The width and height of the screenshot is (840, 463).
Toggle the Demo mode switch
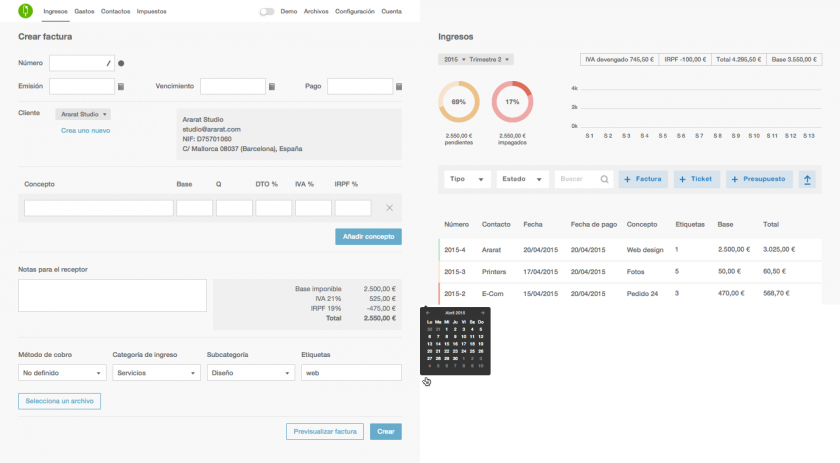click(x=267, y=12)
